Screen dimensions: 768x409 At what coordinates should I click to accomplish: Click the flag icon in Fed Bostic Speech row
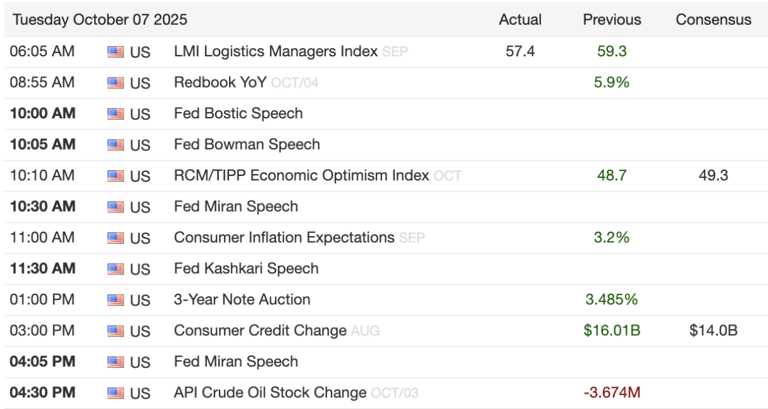tap(115, 113)
